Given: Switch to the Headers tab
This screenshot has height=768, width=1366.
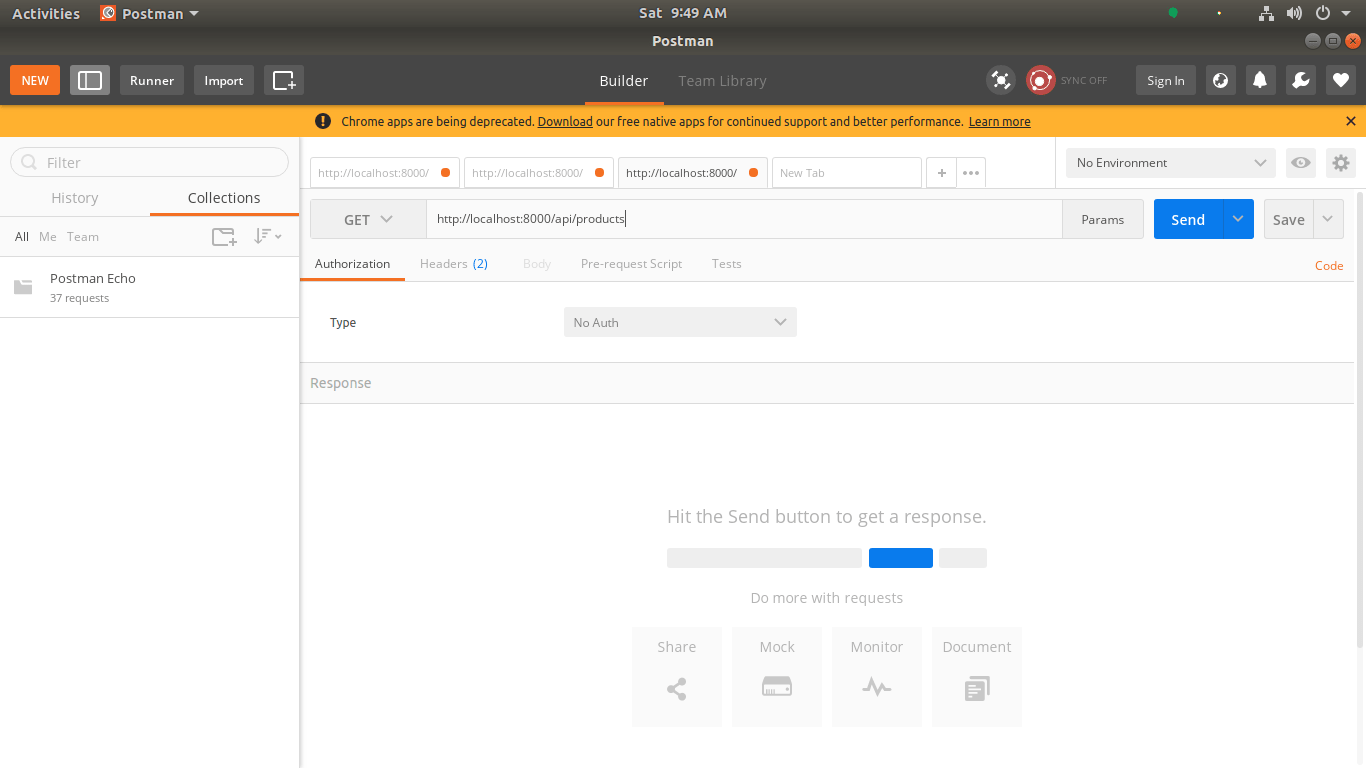Looking at the screenshot, I should (453, 264).
